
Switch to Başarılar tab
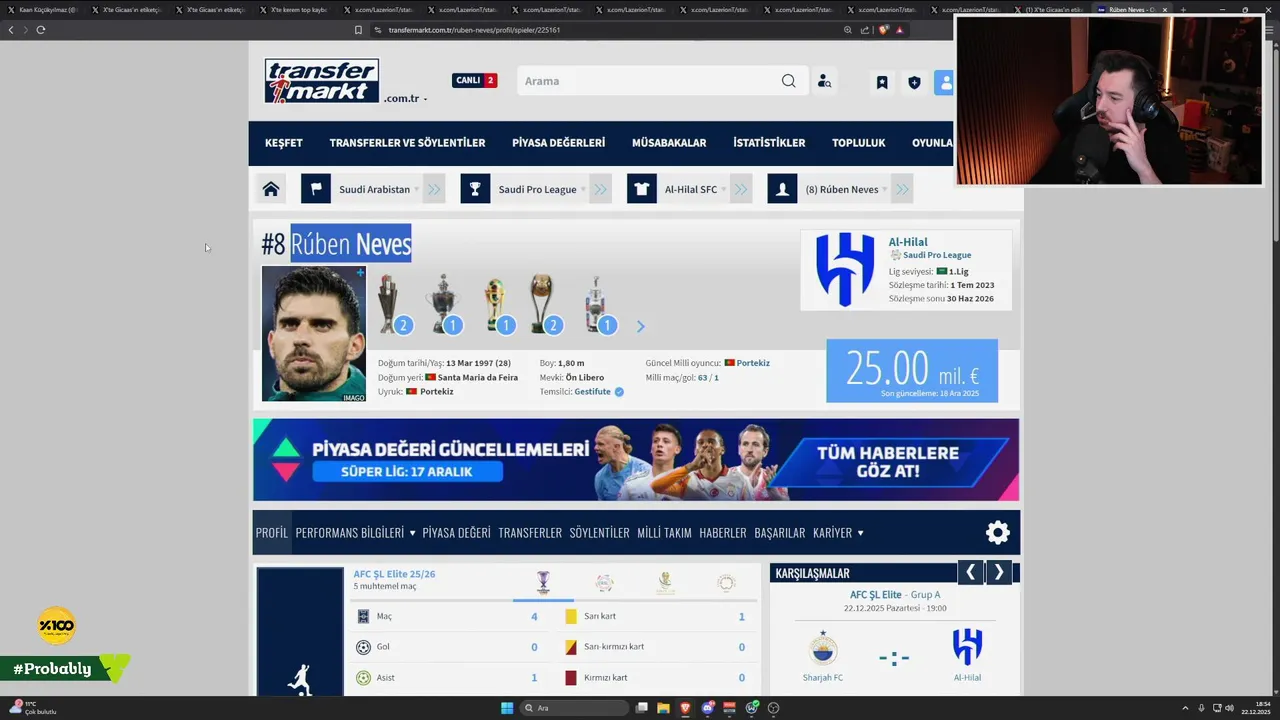point(780,533)
